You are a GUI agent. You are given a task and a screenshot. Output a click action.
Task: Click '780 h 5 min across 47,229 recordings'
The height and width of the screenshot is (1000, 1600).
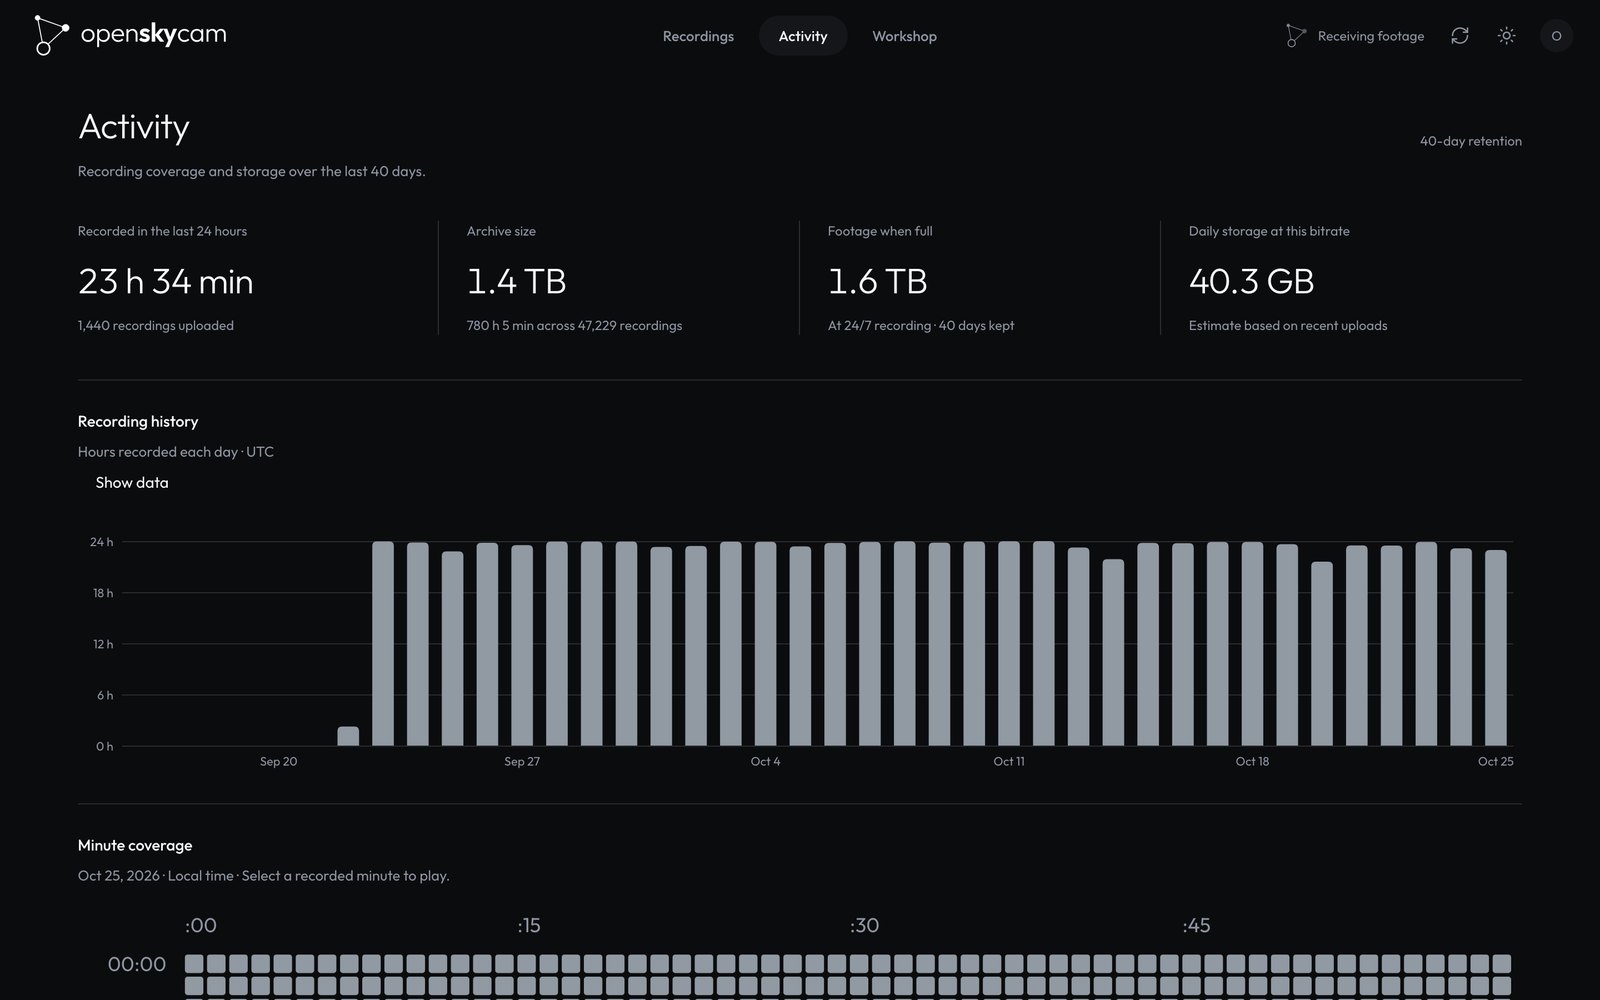[575, 326]
